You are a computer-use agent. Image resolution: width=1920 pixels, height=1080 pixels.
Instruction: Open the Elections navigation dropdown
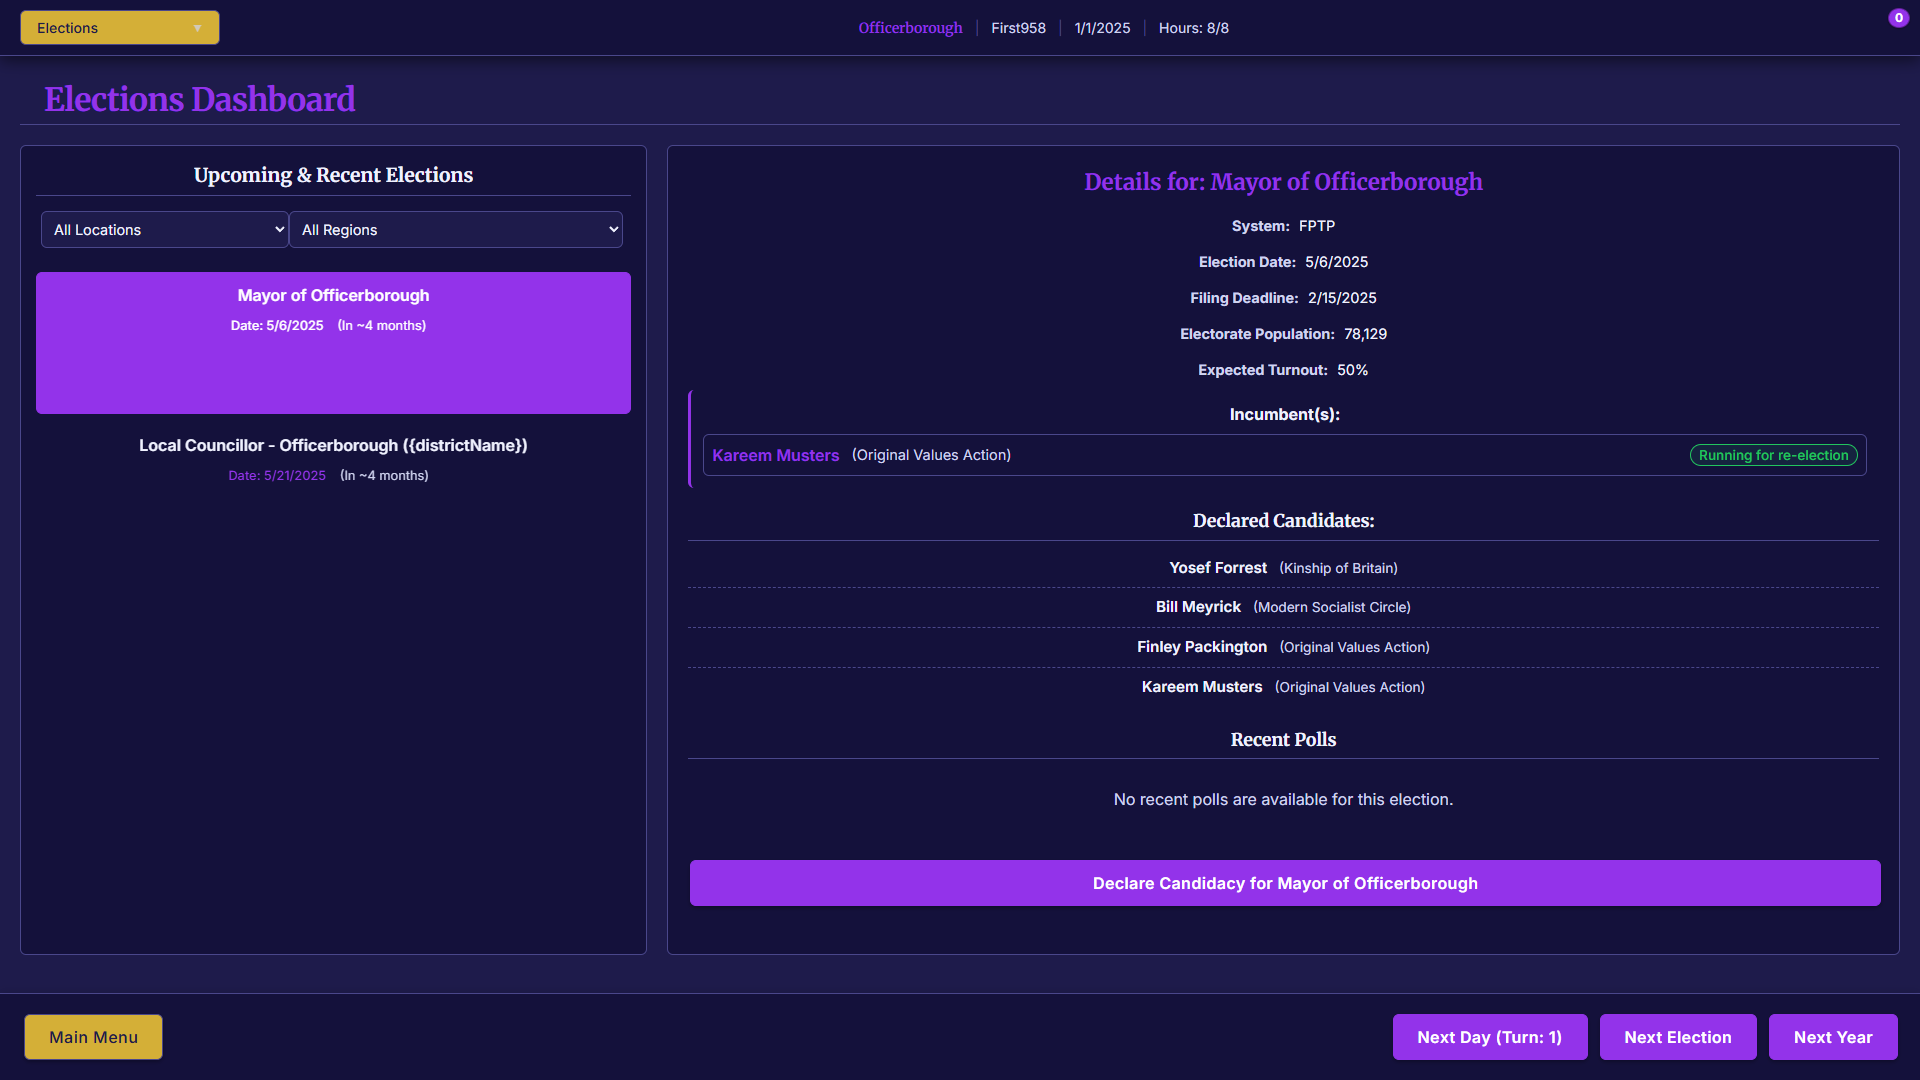[119, 28]
